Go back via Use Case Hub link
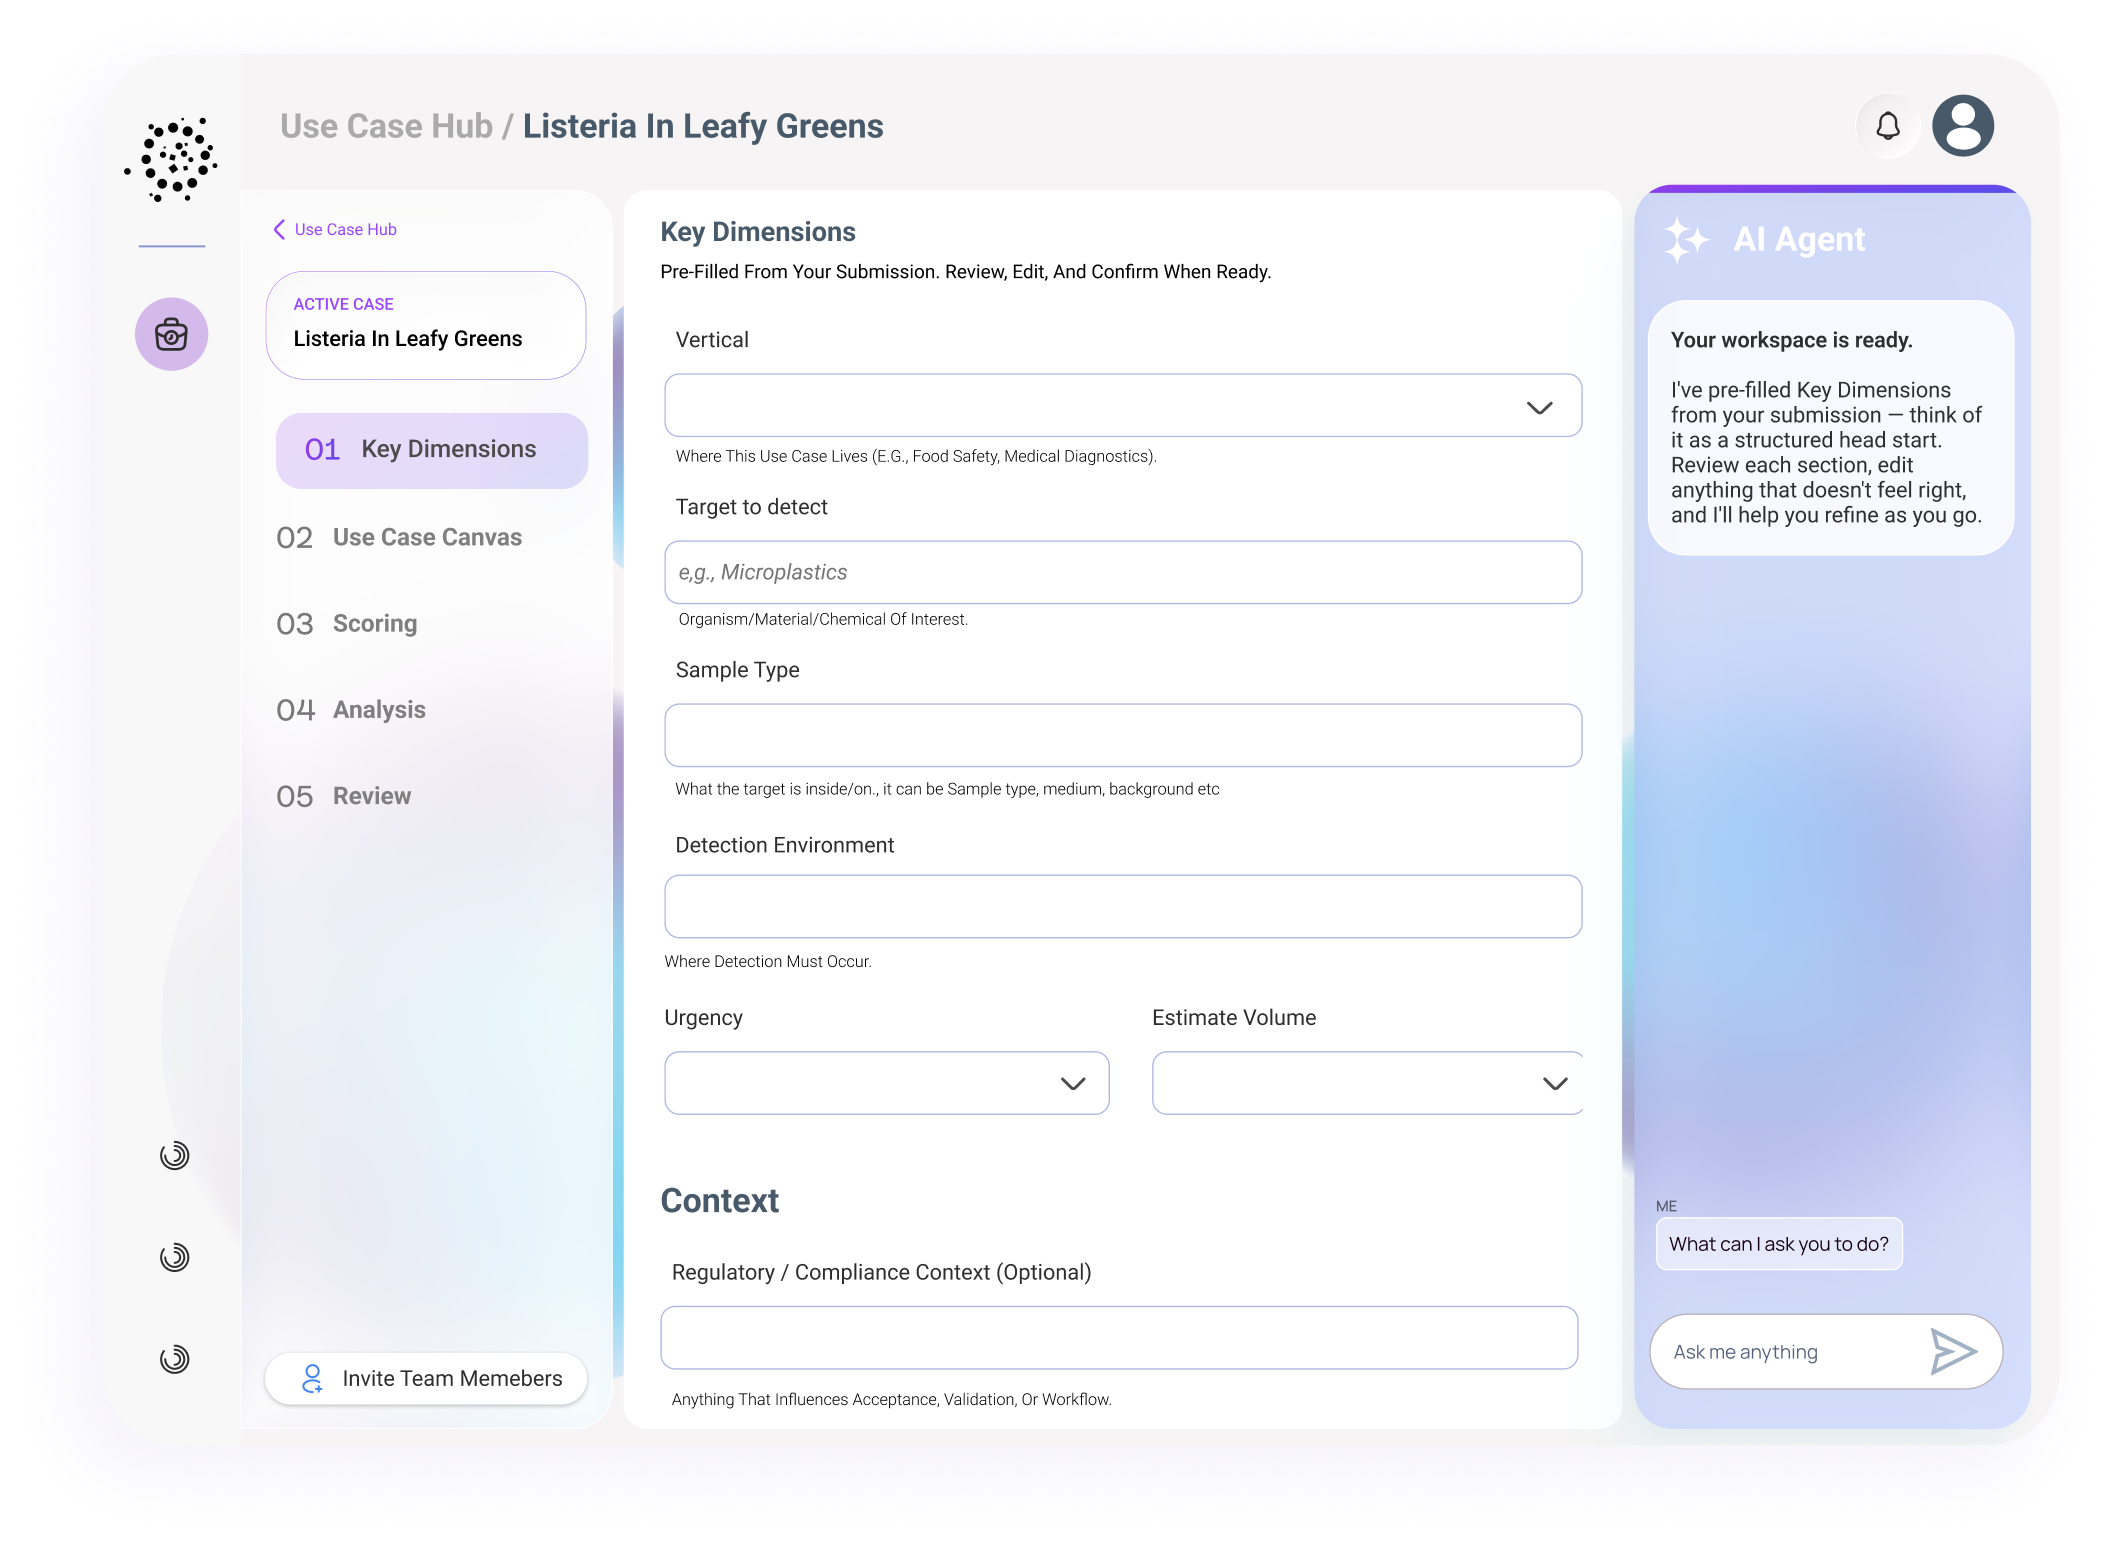 click(336, 230)
